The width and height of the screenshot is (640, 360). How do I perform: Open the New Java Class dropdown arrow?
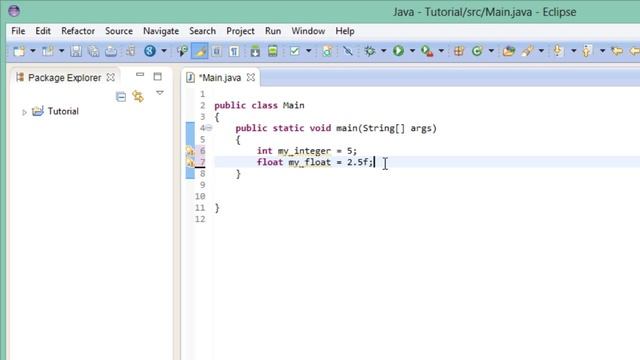pyautogui.click(x=491, y=51)
